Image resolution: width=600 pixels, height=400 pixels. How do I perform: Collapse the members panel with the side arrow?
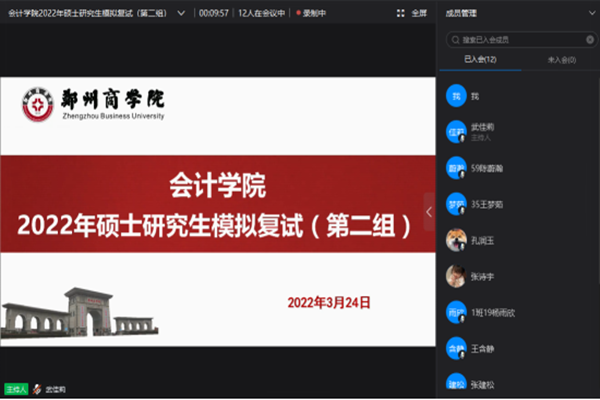429,211
